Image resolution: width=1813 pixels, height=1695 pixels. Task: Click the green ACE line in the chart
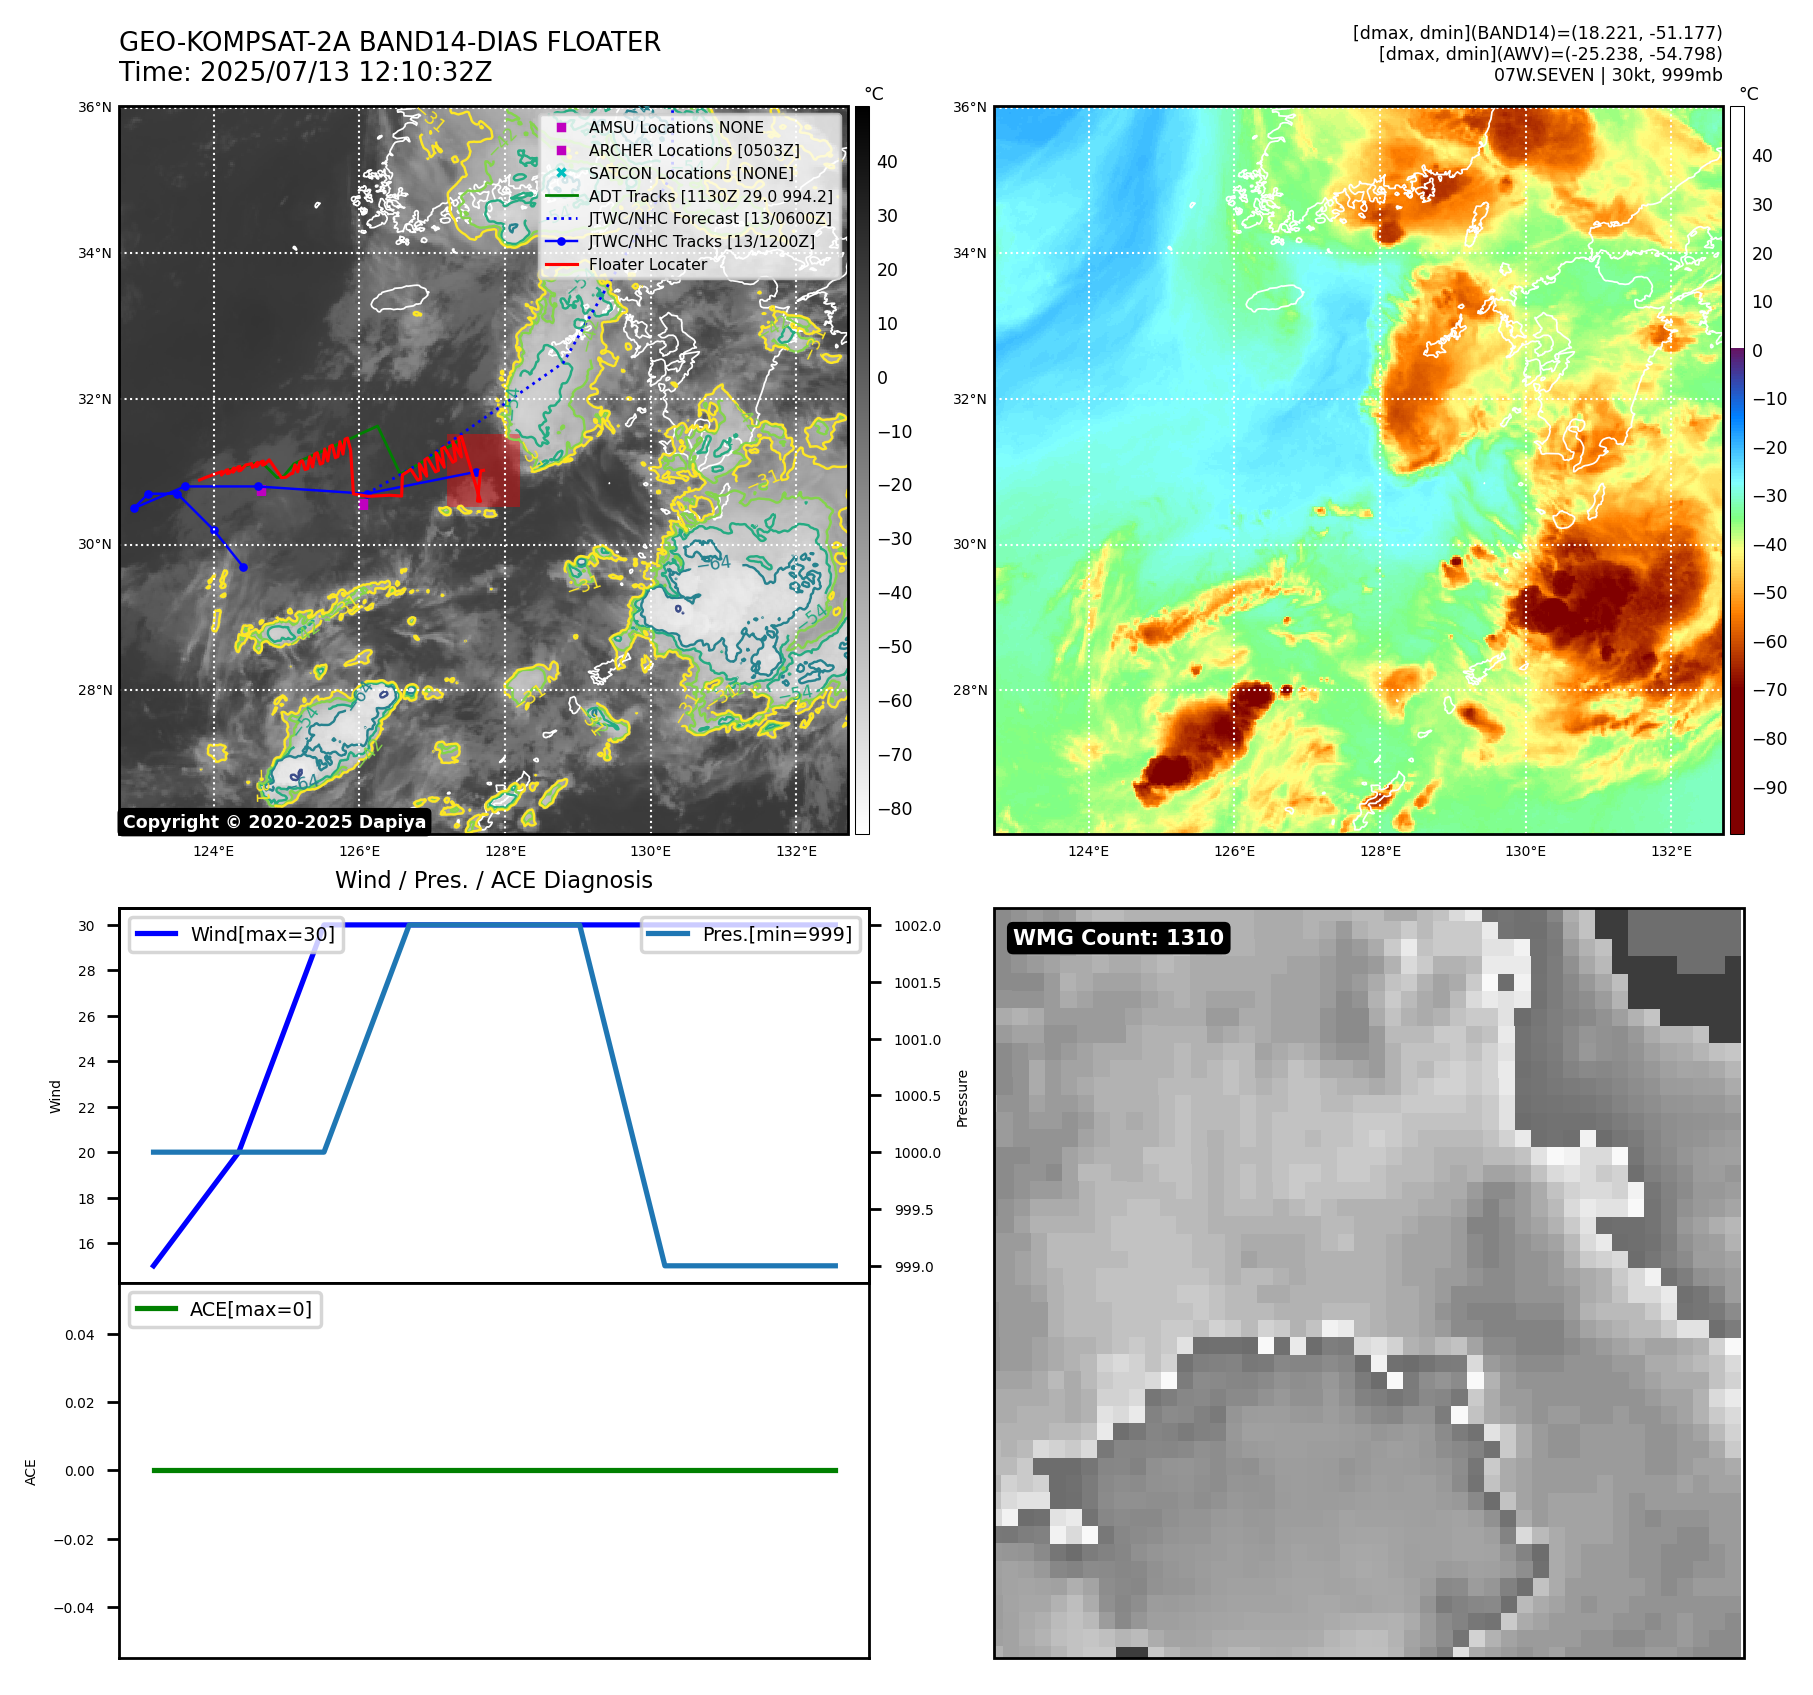(x=494, y=1471)
